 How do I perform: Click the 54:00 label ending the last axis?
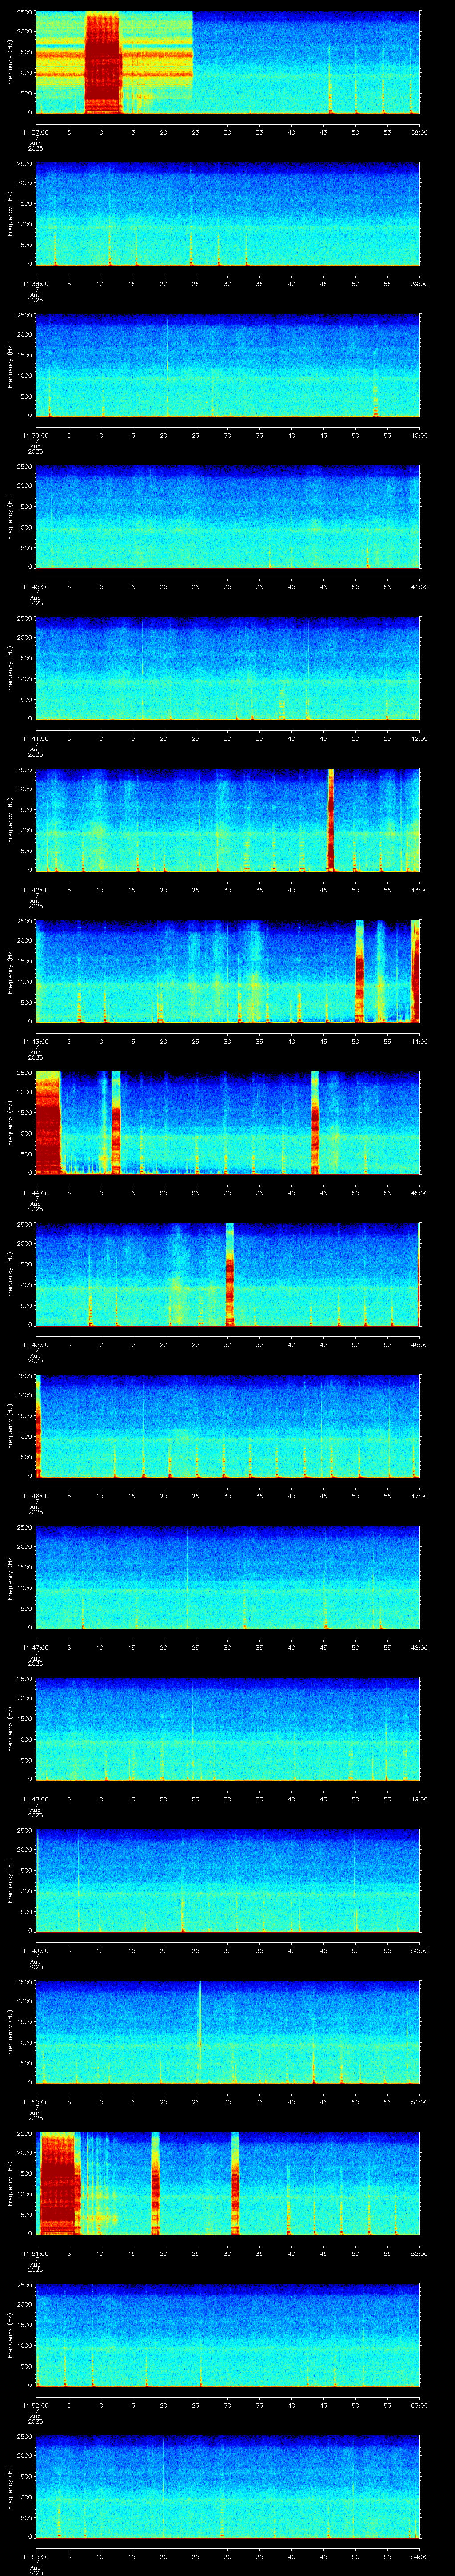419,2556
